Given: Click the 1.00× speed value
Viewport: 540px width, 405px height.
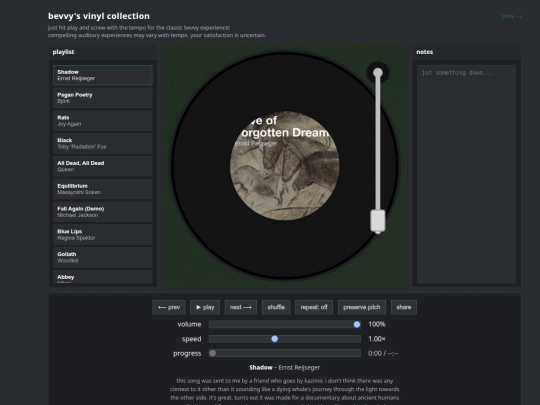Looking at the screenshot, I should click(377, 339).
